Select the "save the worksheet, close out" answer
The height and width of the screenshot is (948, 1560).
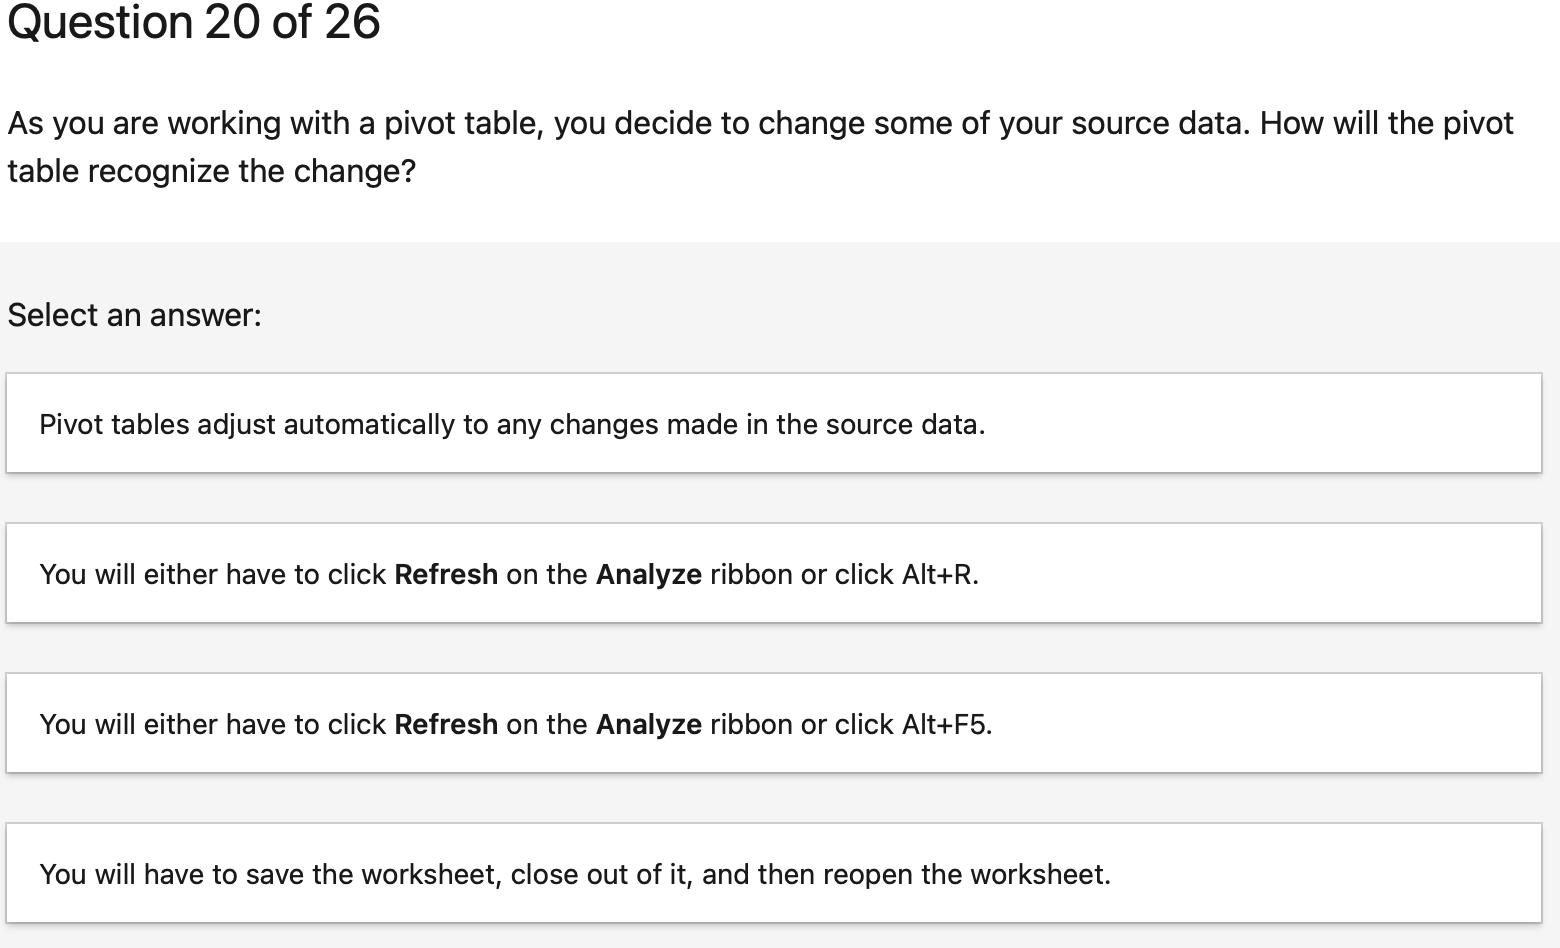pyautogui.click(x=772, y=874)
